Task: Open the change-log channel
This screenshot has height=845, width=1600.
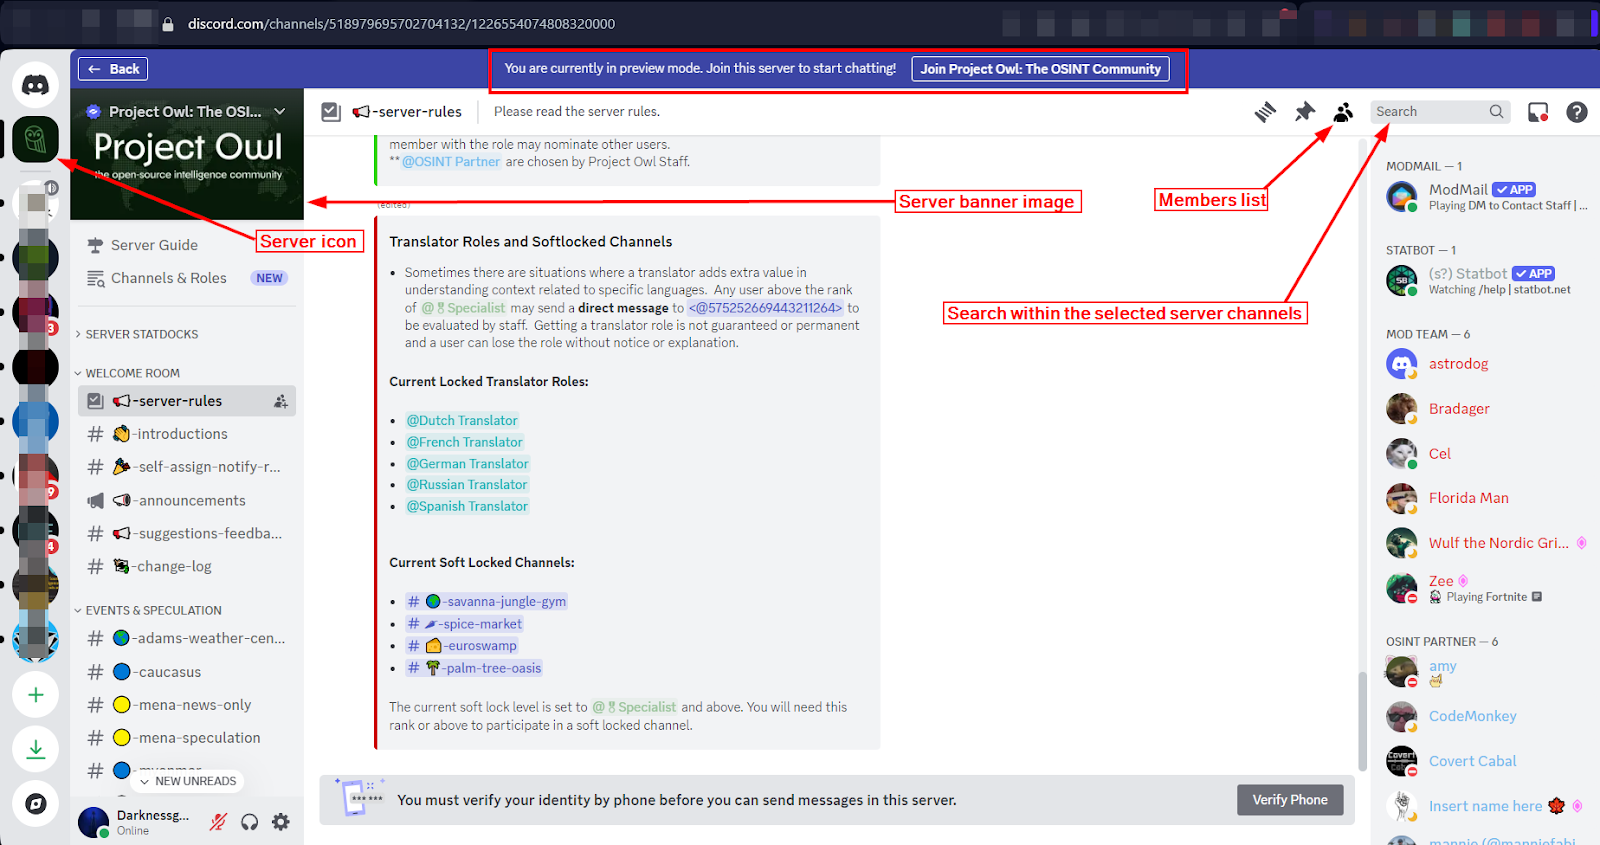Action: pyautogui.click(x=187, y=566)
